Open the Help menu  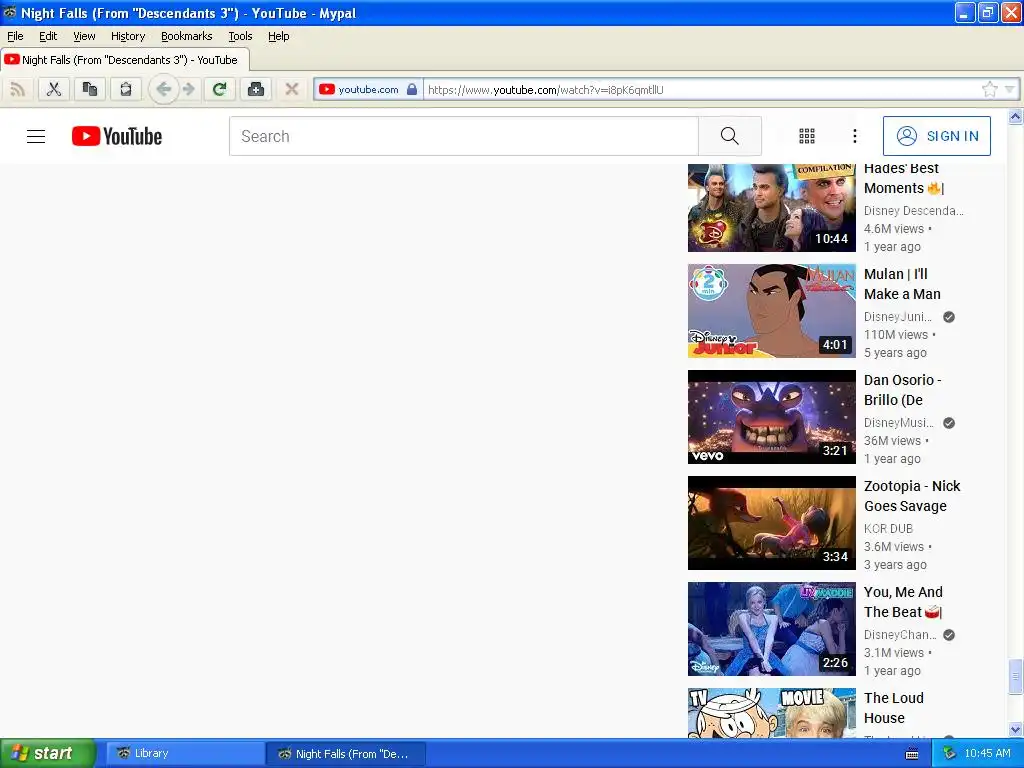tap(279, 36)
